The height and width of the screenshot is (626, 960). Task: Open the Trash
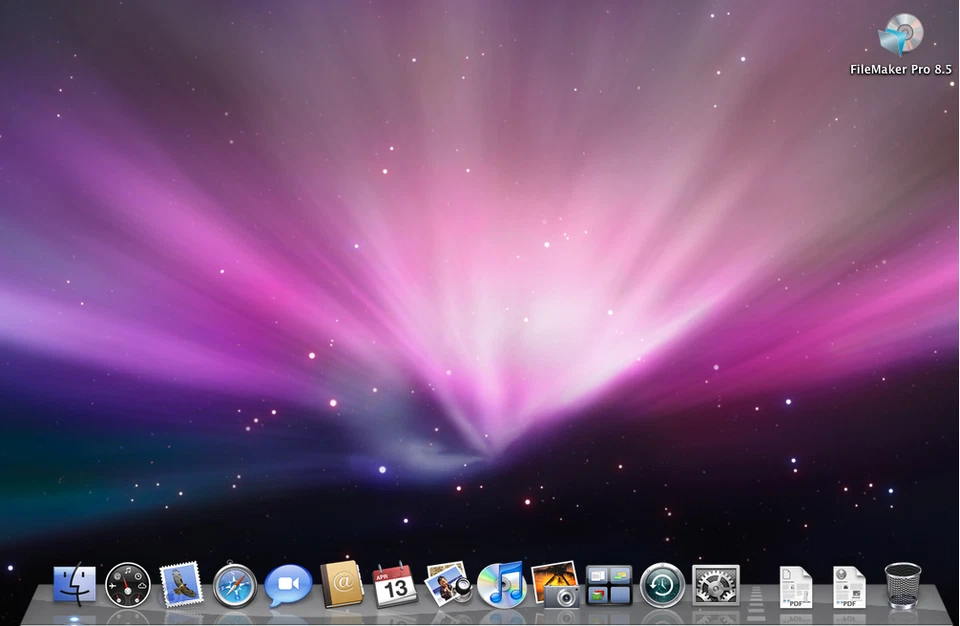coord(903,585)
